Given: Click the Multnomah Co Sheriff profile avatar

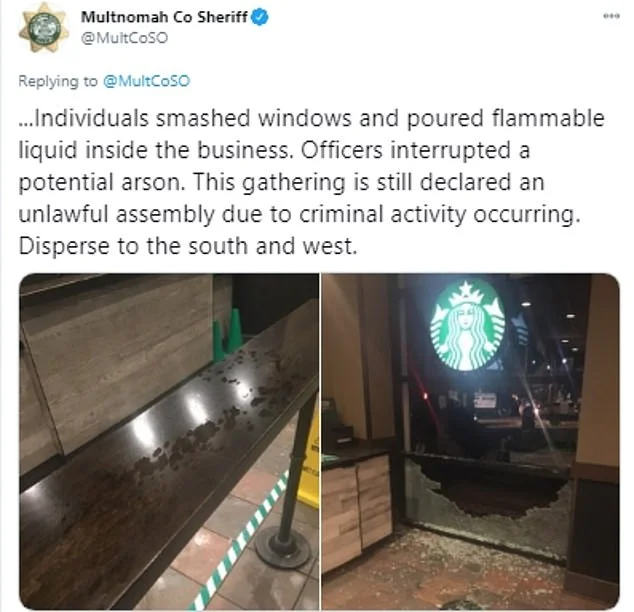Looking at the screenshot, I should coord(43,28).
